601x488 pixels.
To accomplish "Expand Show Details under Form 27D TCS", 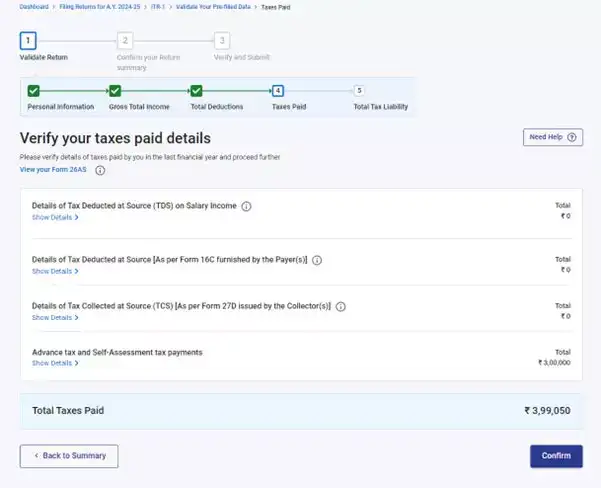I will tap(55, 318).
